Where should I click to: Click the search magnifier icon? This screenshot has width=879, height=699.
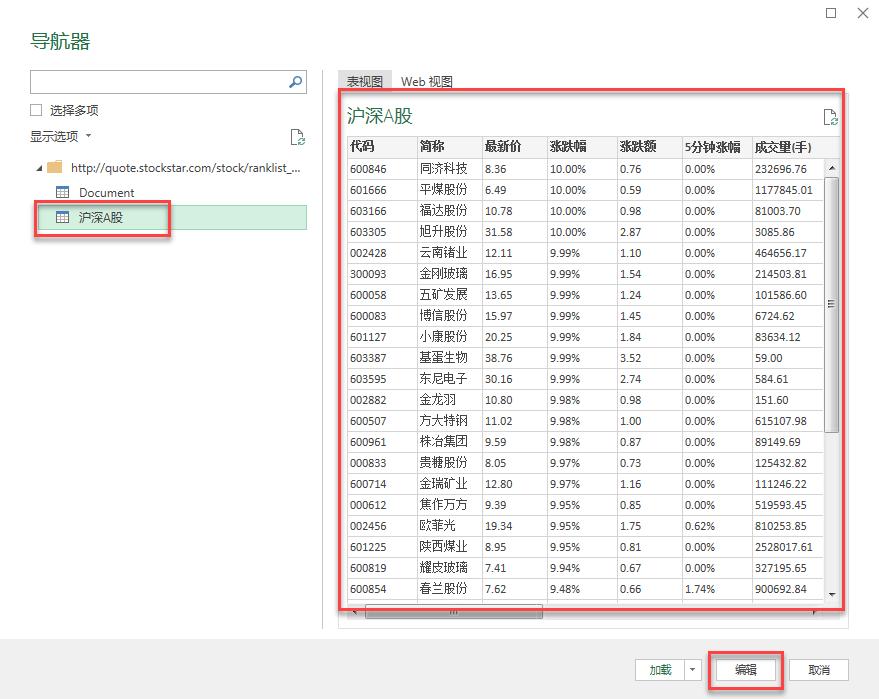(295, 81)
